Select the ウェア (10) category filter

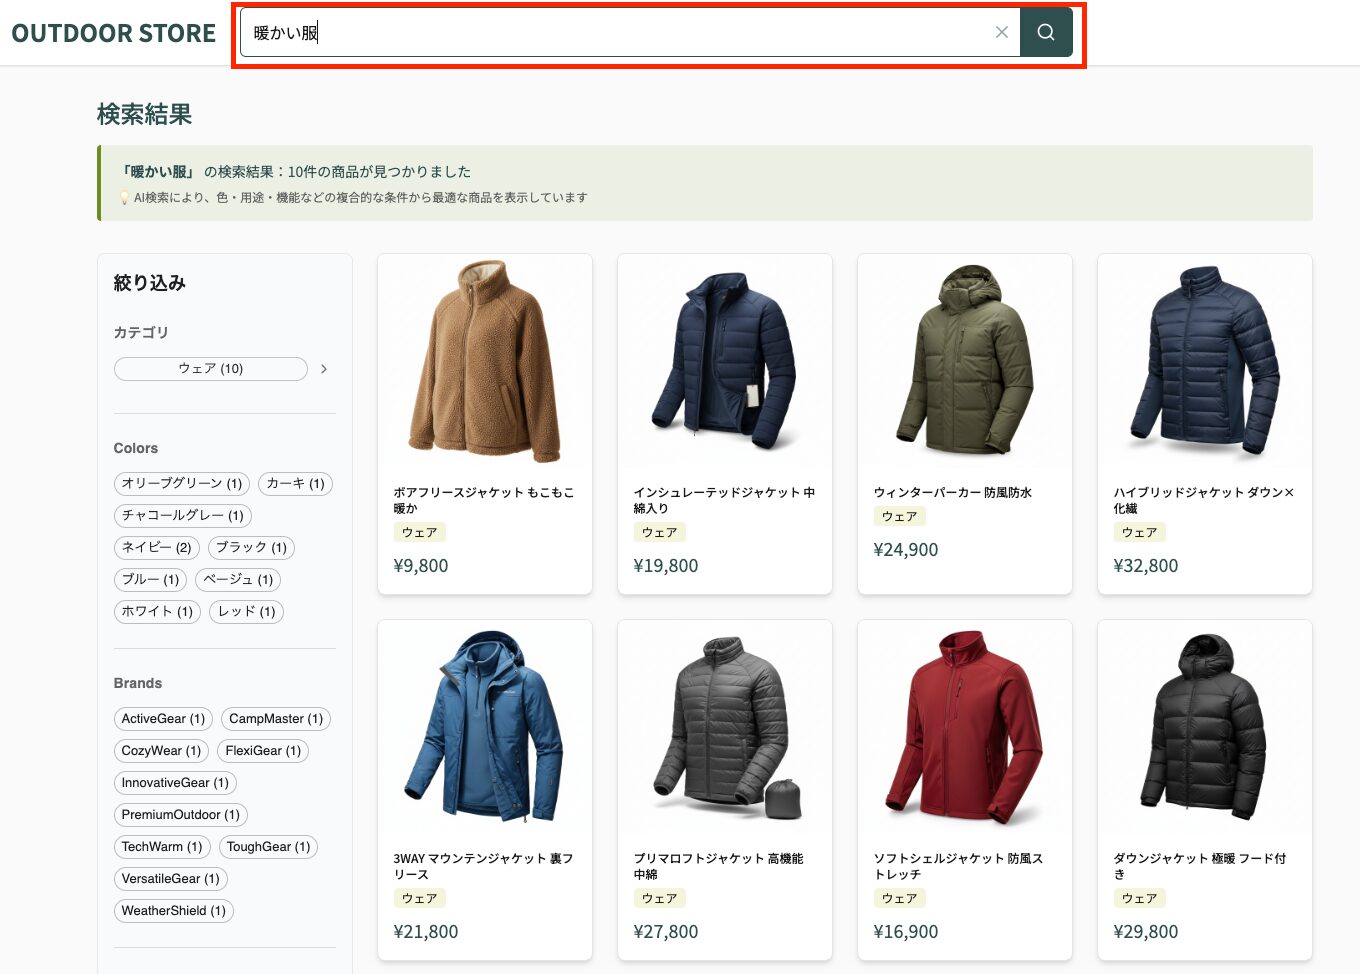[x=211, y=369]
